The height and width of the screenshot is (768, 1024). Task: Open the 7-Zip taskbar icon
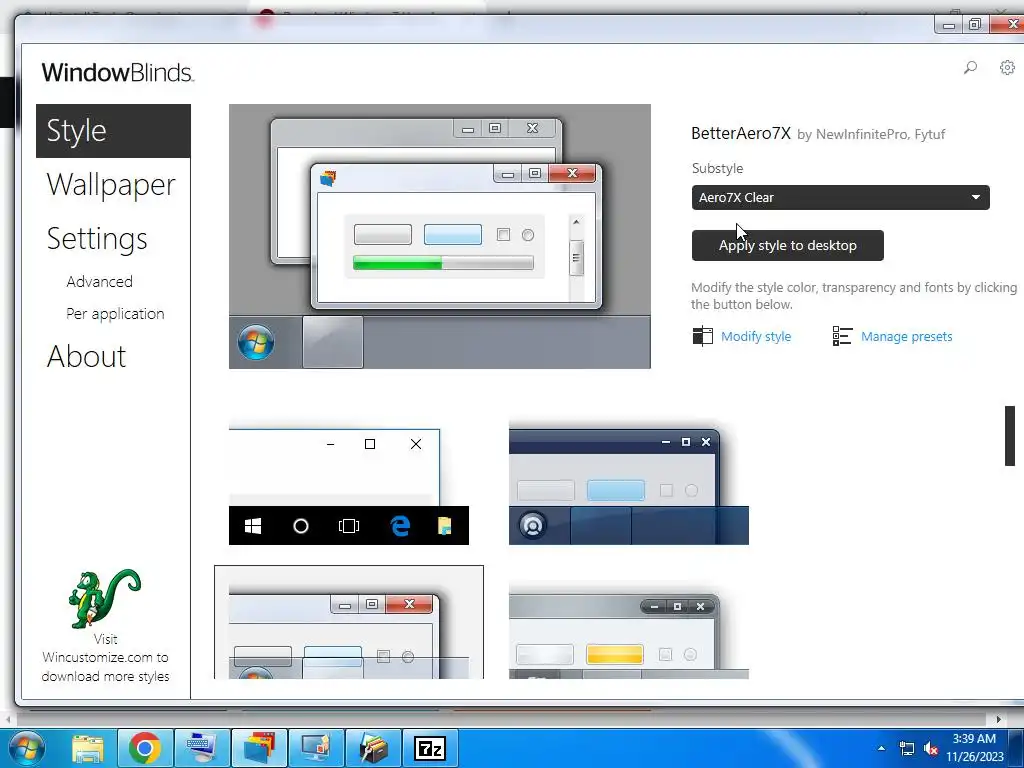pos(430,748)
